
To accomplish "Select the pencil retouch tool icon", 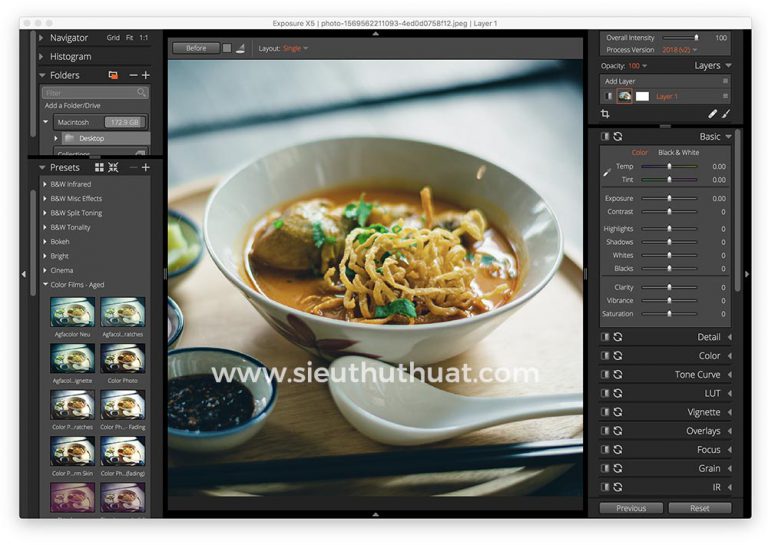I will pos(712,114).
